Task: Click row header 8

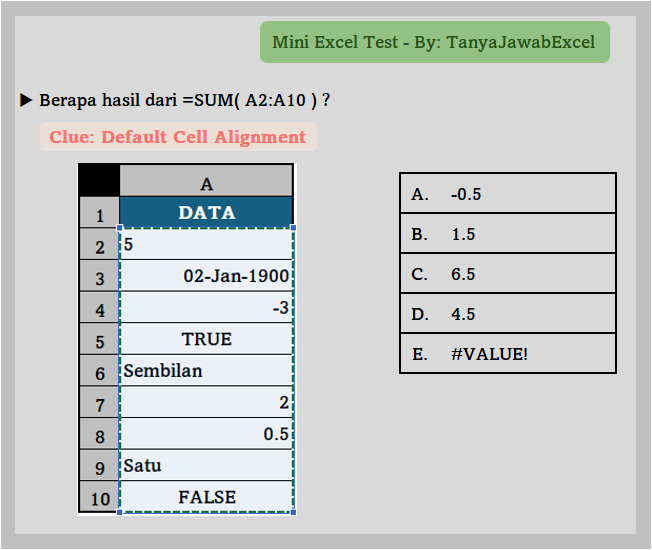Action: (99, 434)
